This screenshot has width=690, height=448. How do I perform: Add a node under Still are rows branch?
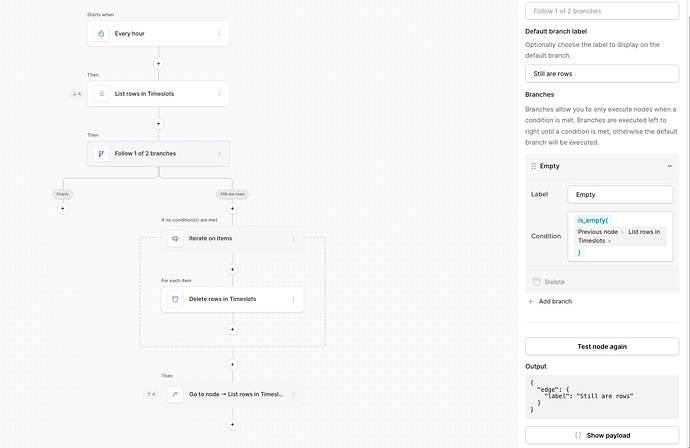[232, 209]
